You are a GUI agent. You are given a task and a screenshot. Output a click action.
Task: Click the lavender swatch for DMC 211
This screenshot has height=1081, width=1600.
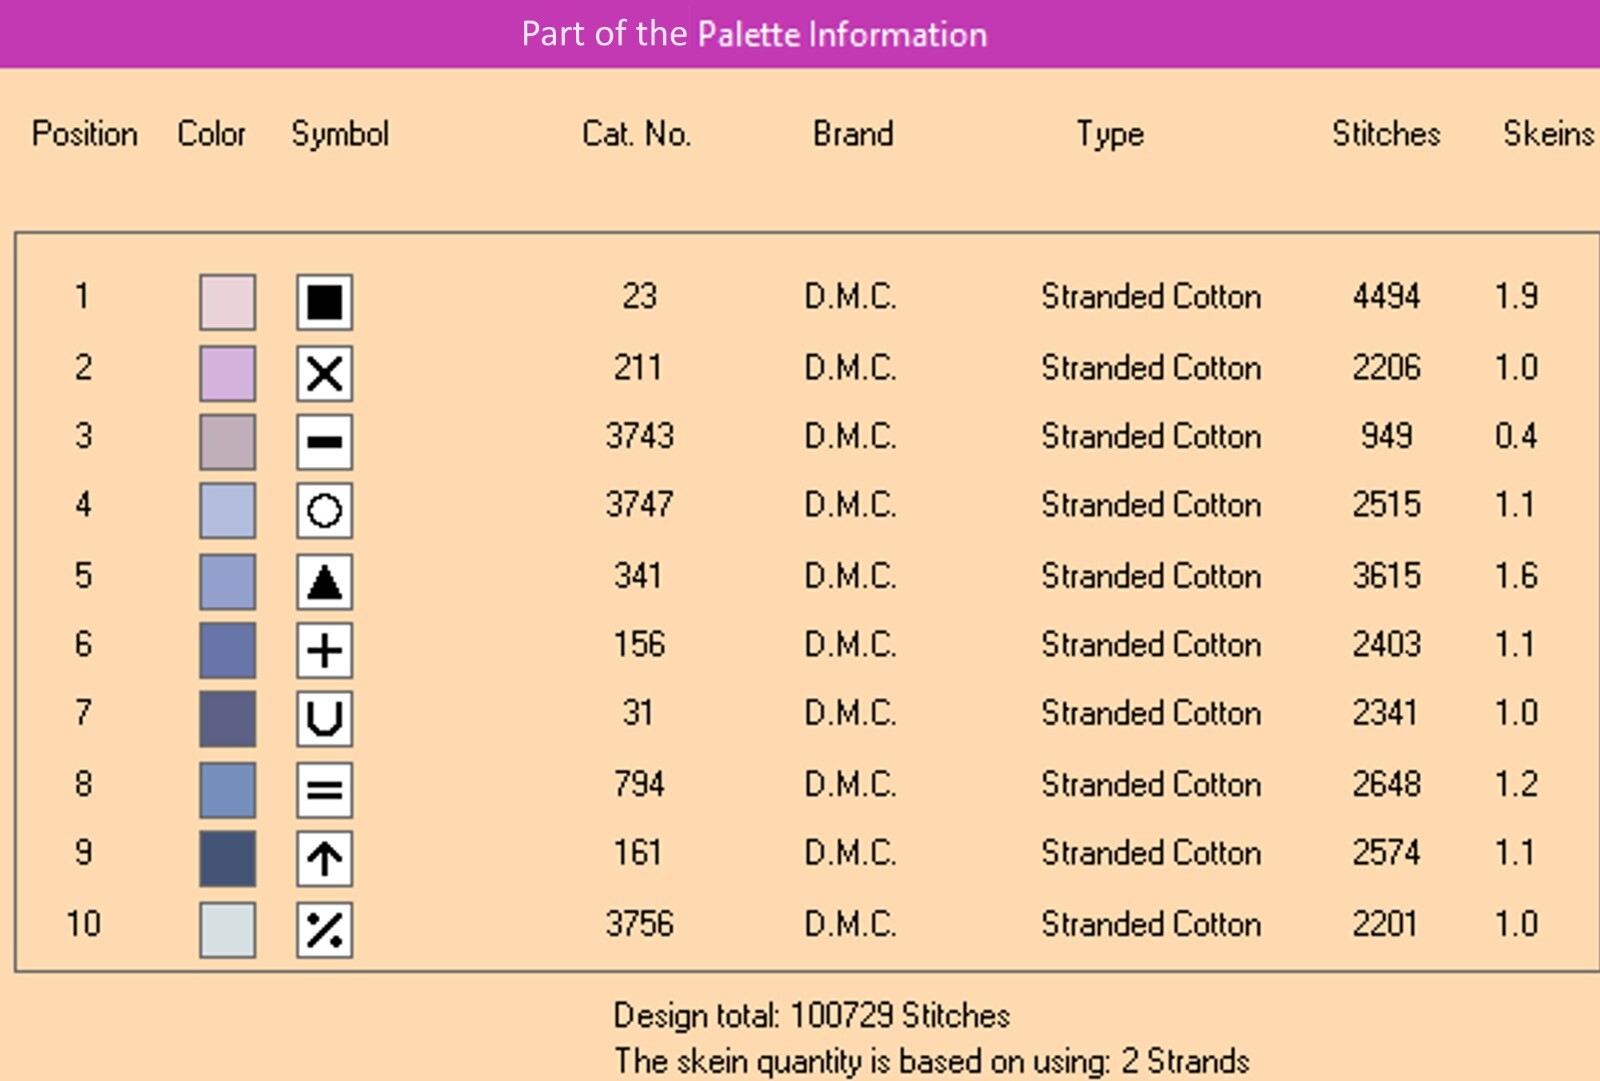point(227,374)
